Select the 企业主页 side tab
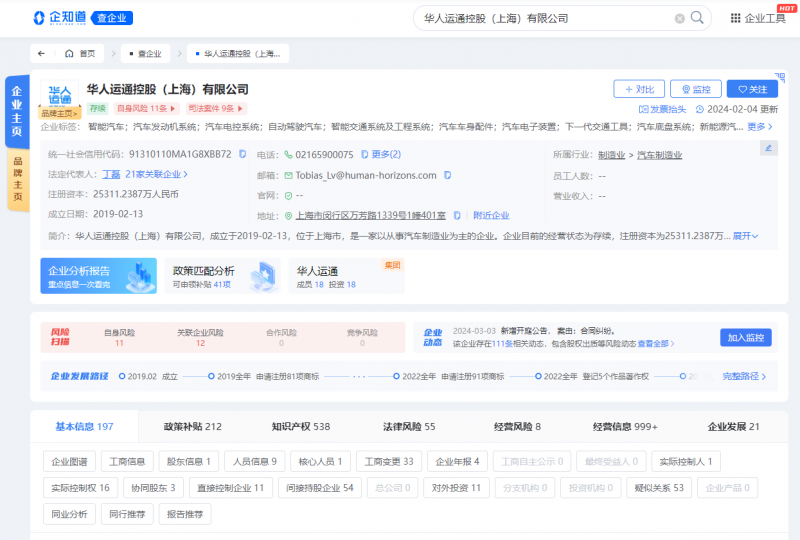This screenshot has height=540, width=800. pos(17,111)
